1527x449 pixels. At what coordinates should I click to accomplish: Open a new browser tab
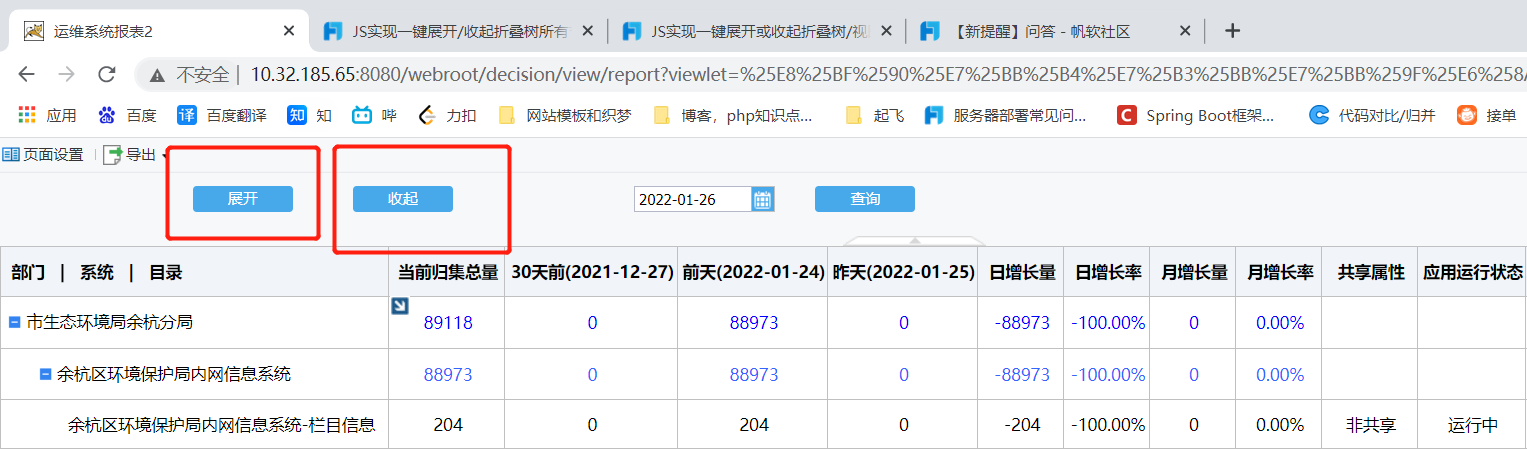[1233, 31]
